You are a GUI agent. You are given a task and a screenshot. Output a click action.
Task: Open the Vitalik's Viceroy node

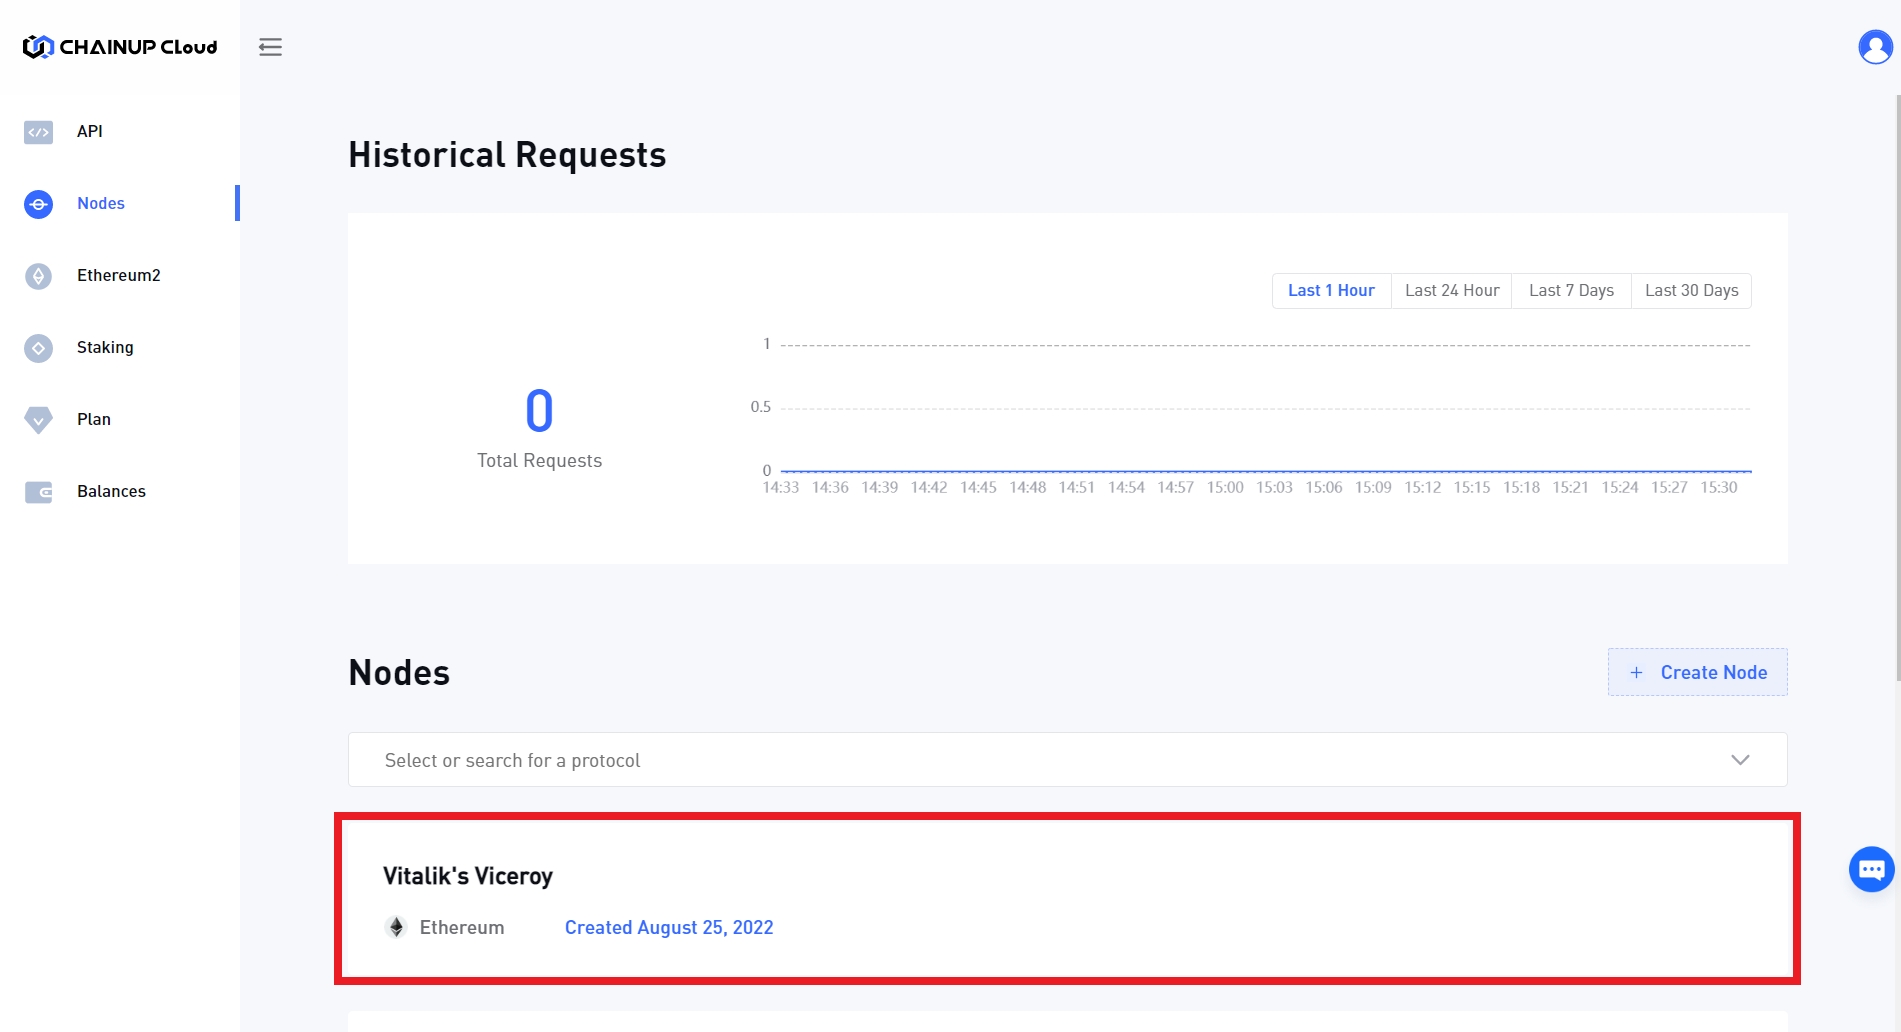468,876
